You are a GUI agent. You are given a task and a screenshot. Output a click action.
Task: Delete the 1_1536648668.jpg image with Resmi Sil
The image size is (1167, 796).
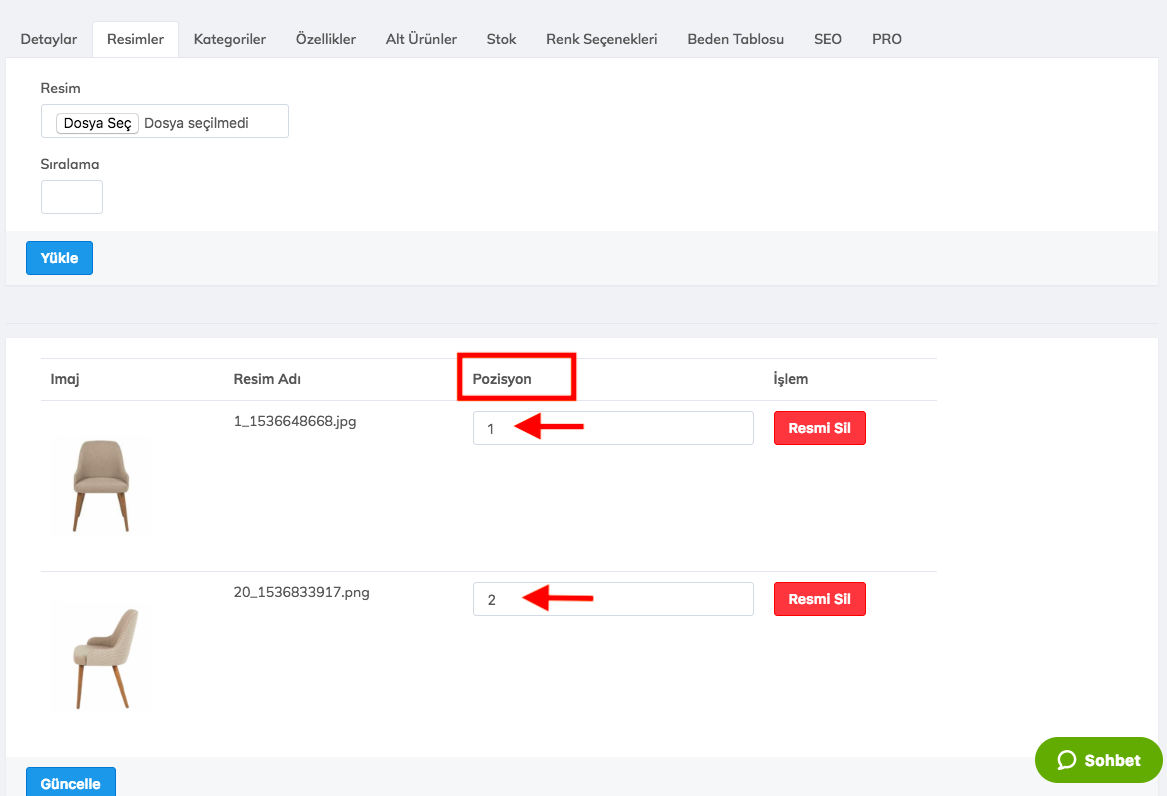[819, 428]
